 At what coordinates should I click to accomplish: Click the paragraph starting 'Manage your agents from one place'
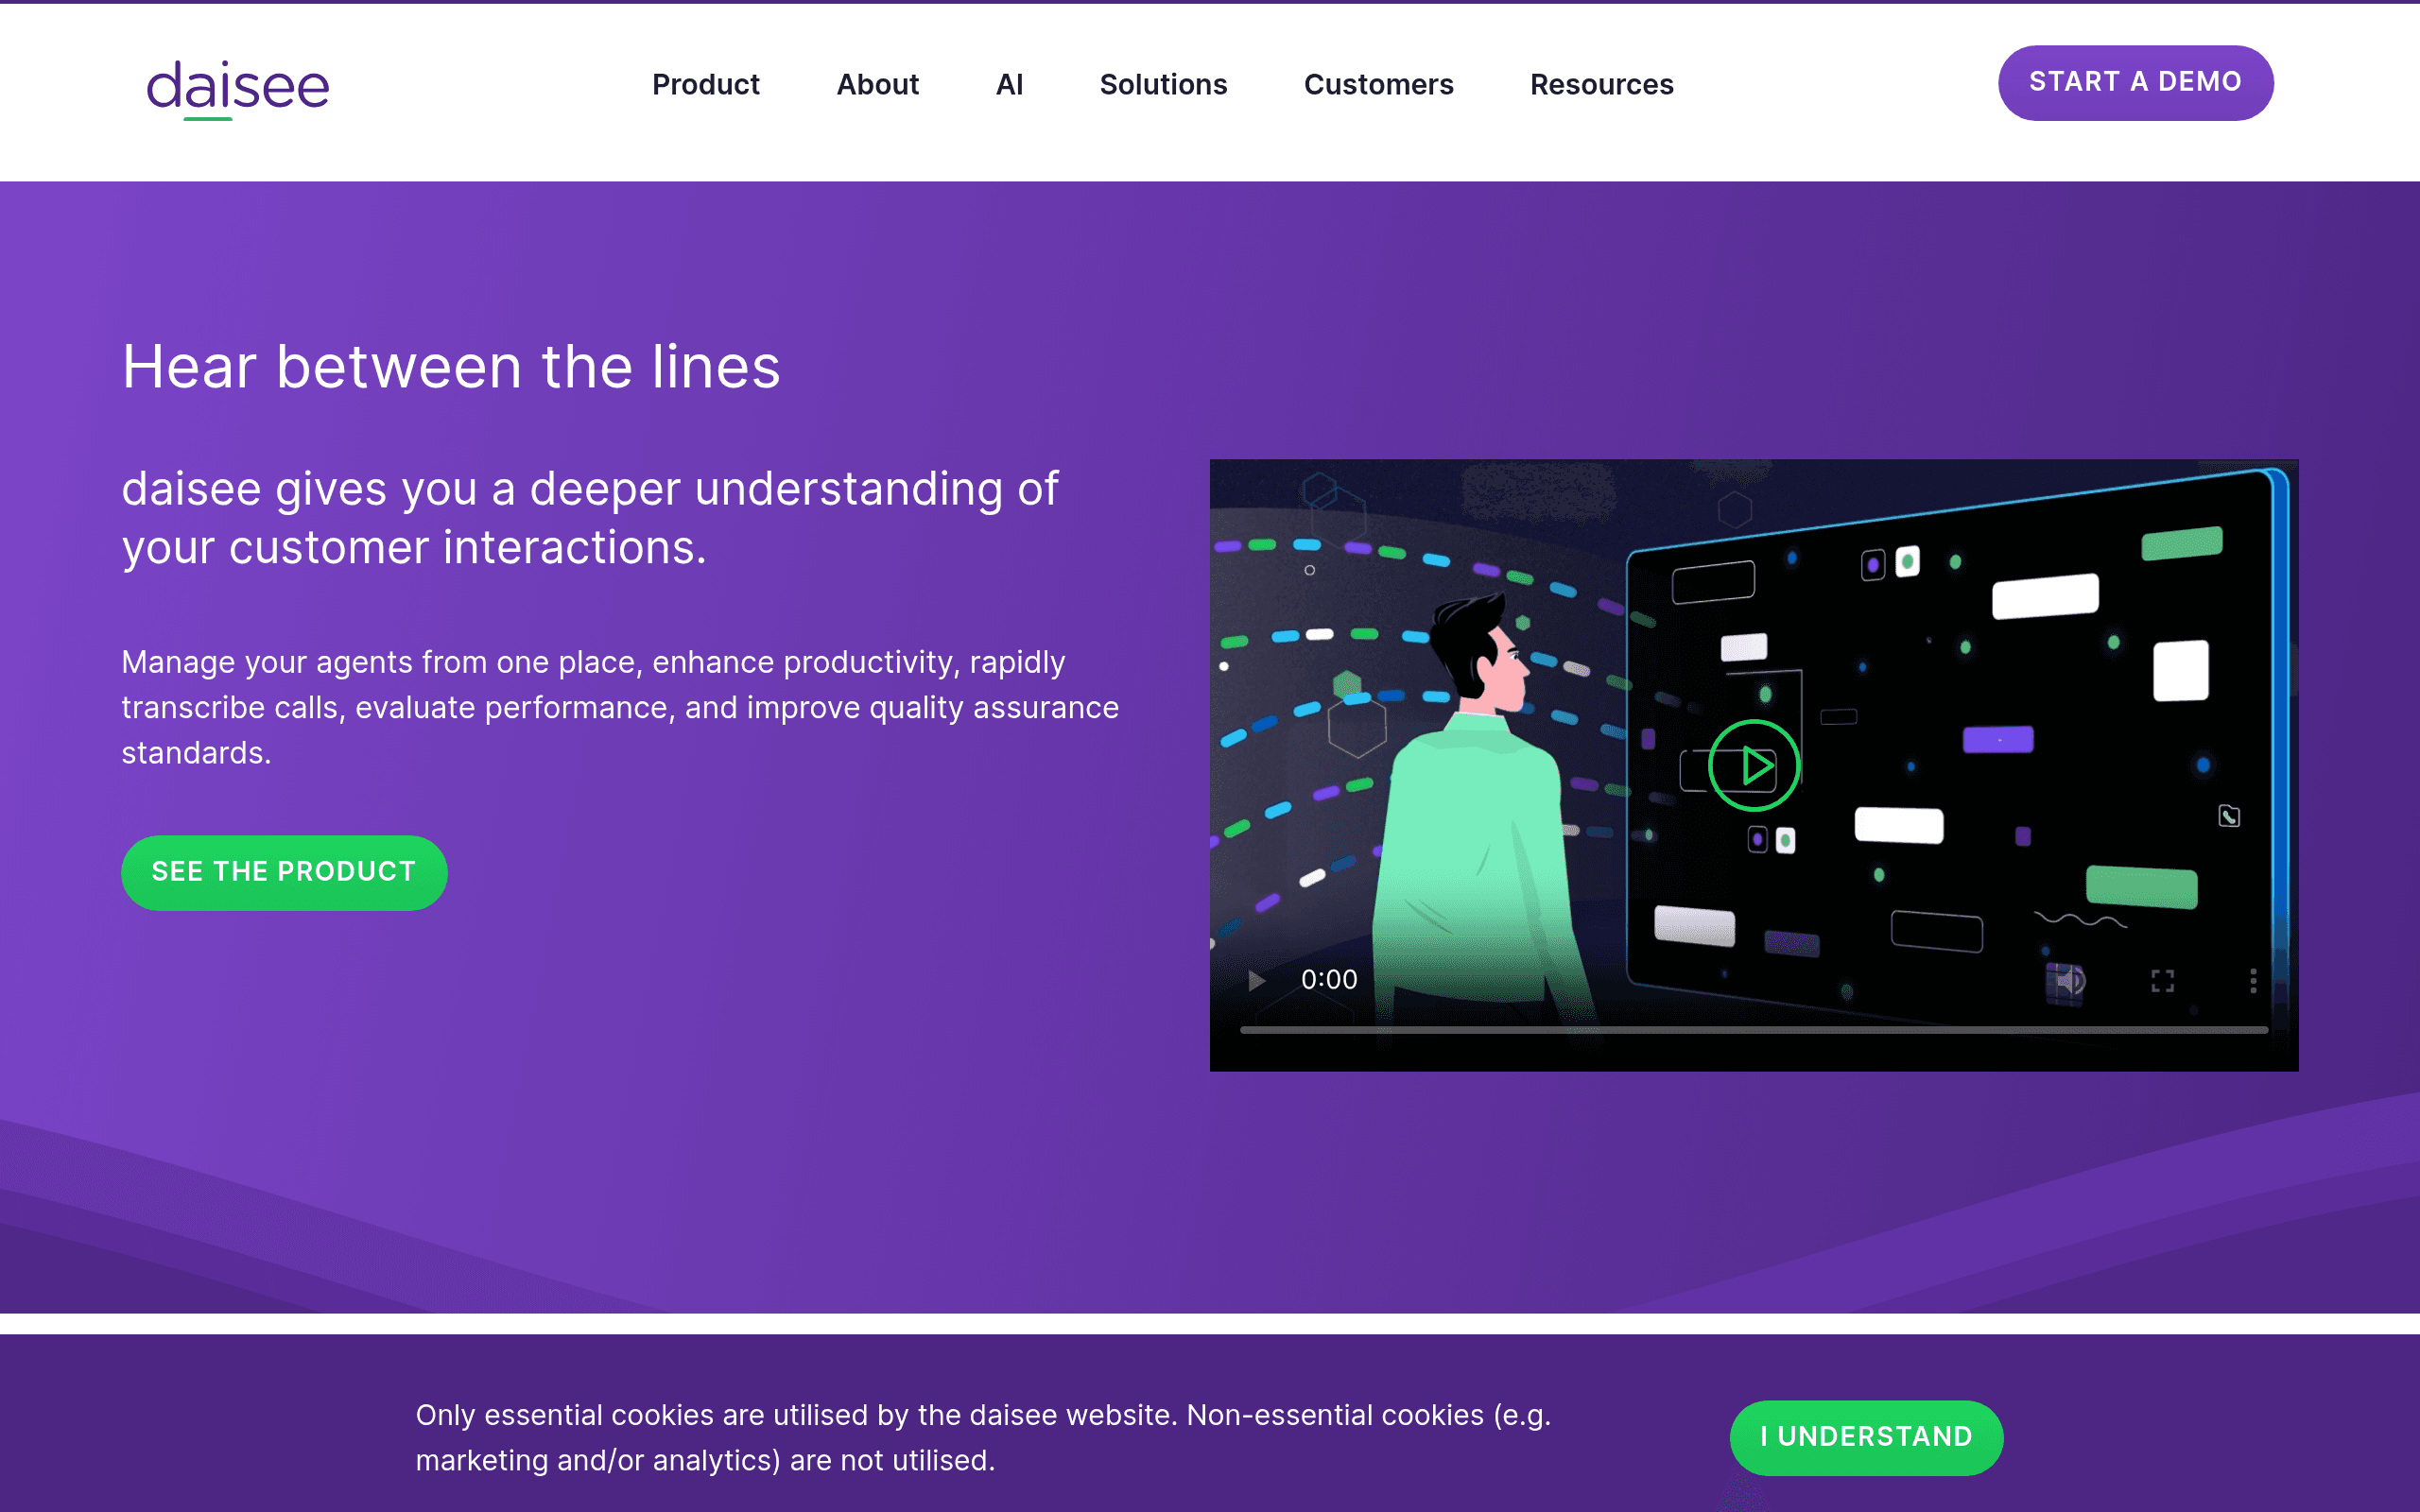pos(620,707)
